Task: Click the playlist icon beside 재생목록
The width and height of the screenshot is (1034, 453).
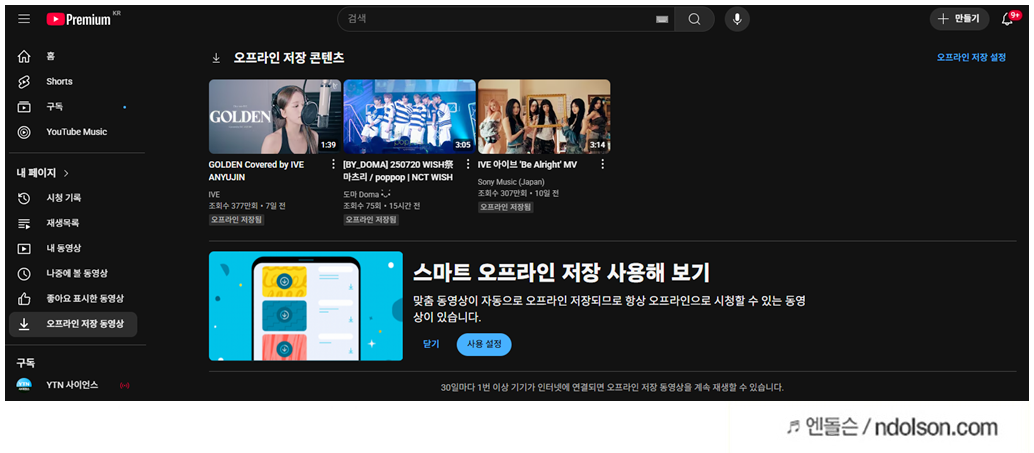Action: pyautogui.click(x=24, y=224)
